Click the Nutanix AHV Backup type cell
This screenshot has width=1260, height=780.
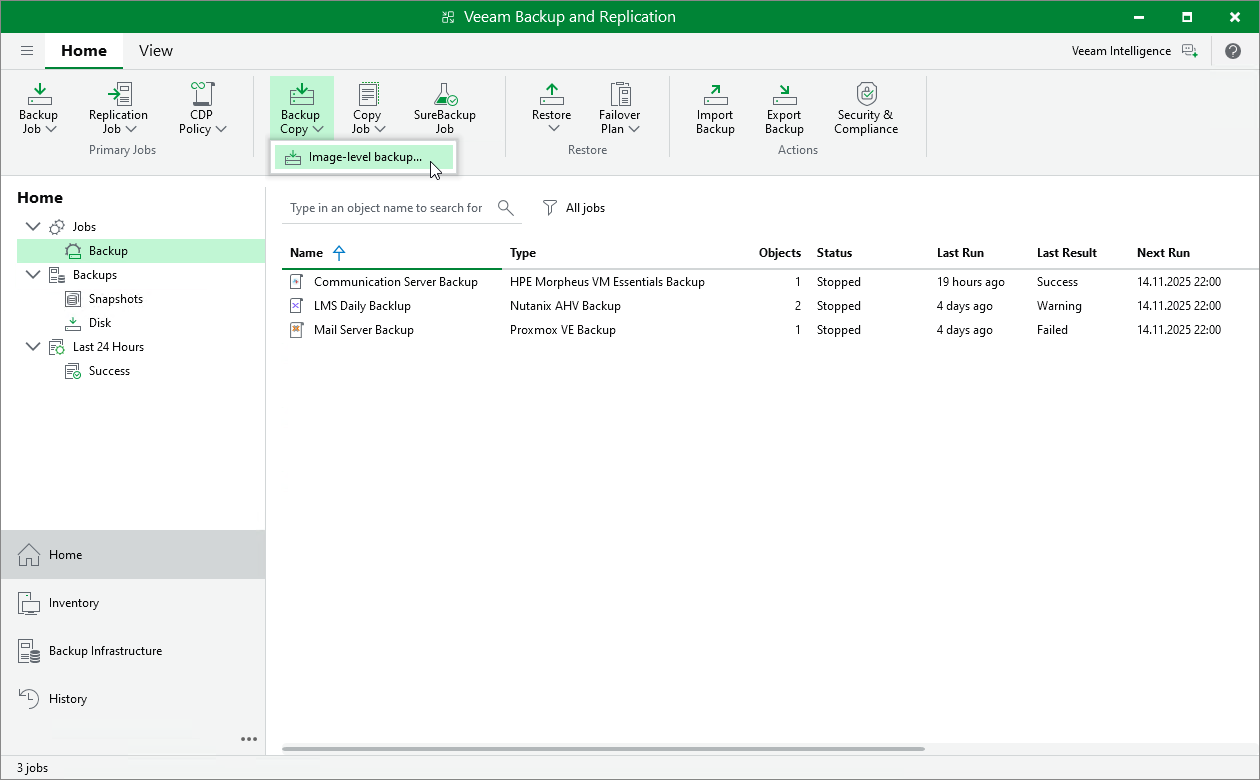pyautogui.click(x=565, y=306)
